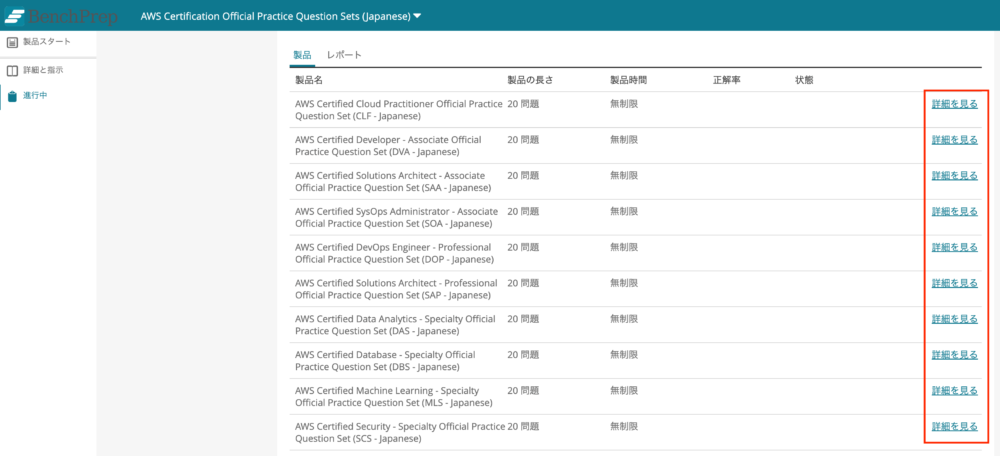Click the Solutions Architect Professional (SAP - Japanese) name
The image size is (1000, 456).
(x=396, y=288)
